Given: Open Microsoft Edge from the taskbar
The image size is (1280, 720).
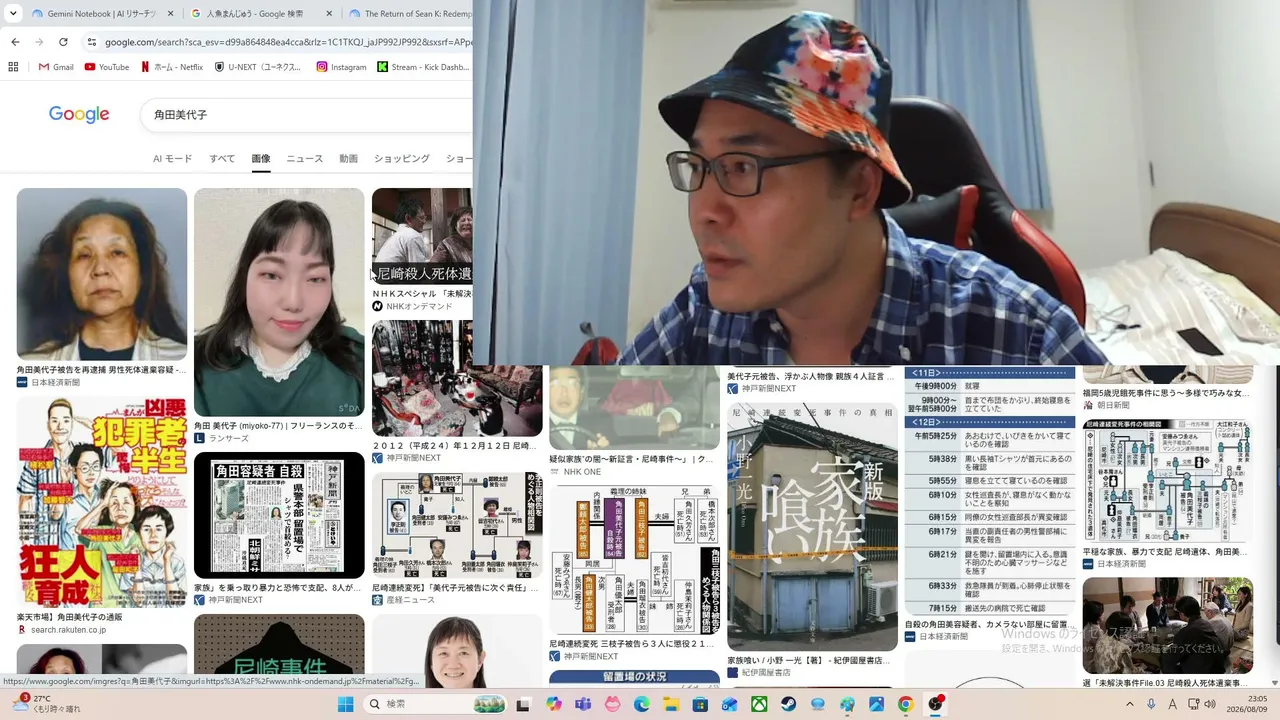Looking at the screenshot, I should pos(642,704).
